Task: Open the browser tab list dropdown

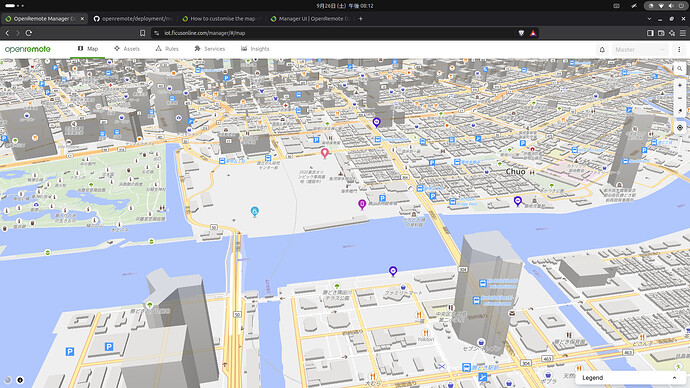Action: pos(649,19)
